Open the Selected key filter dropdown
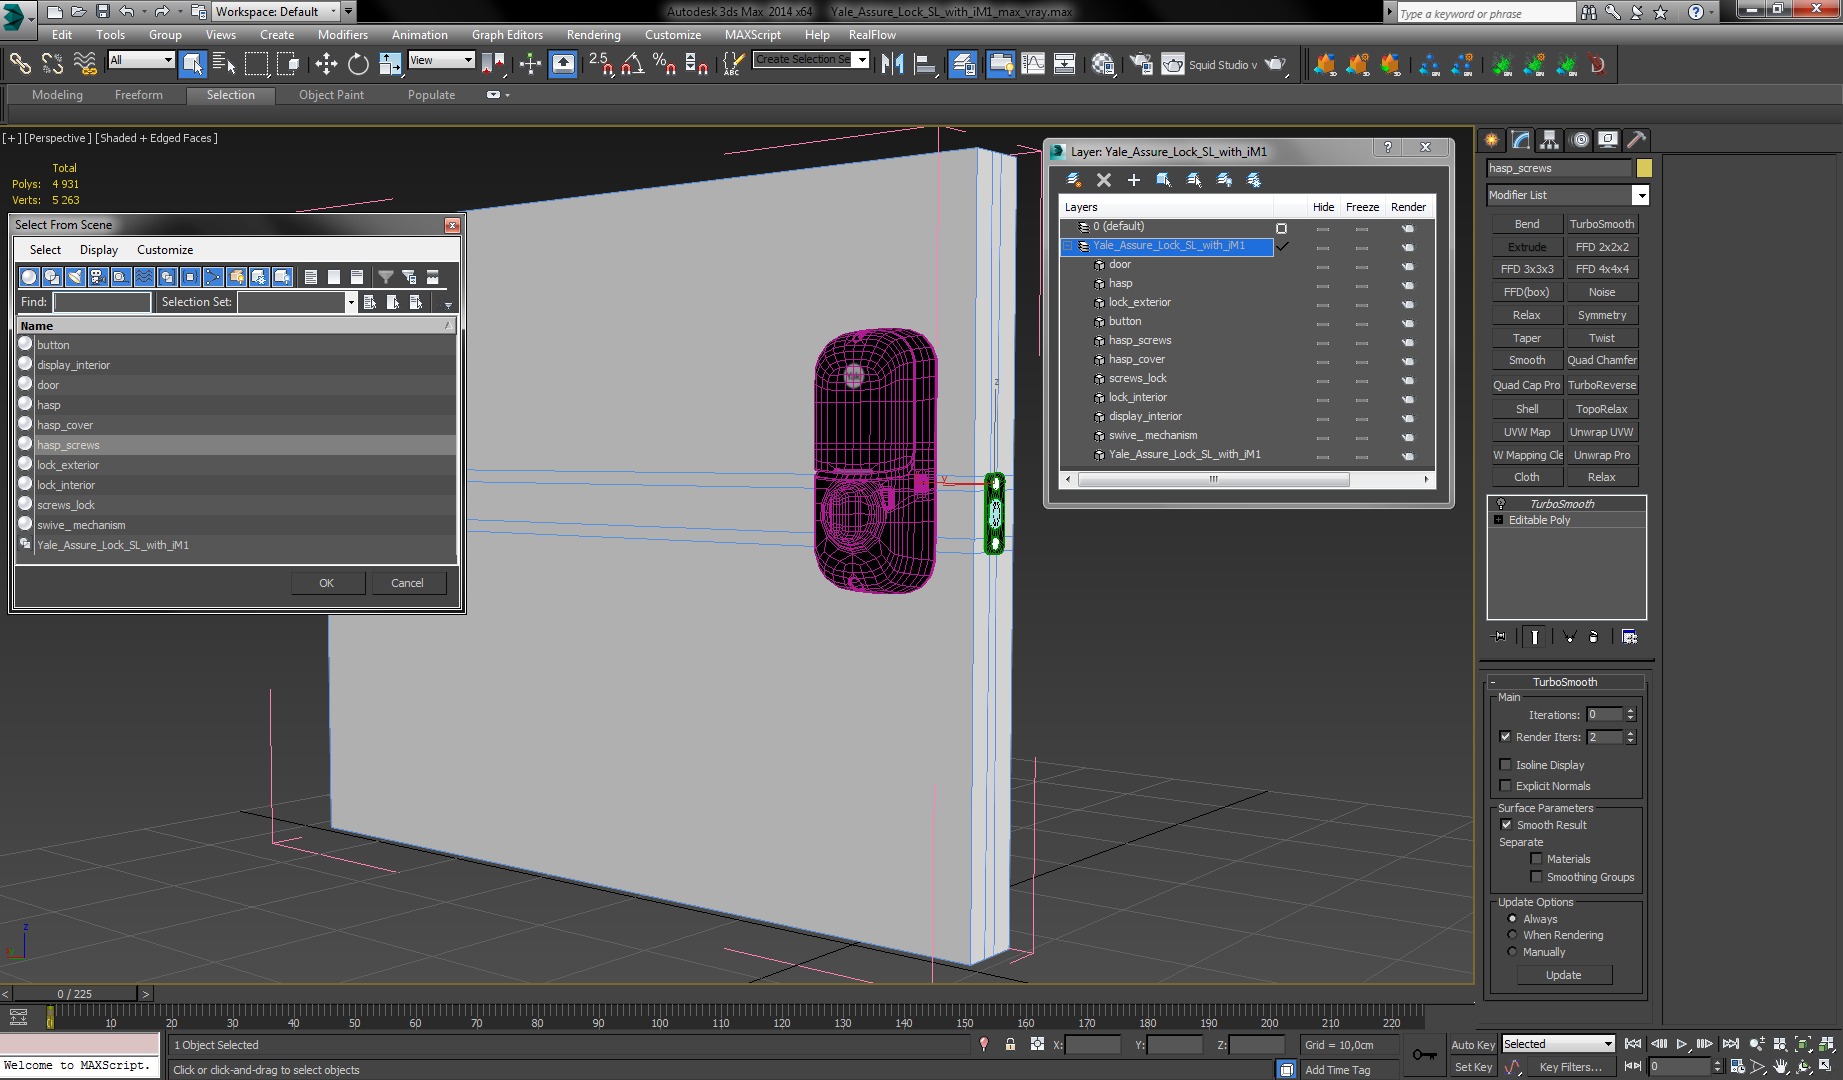1843x1080 pixels. click(x=1608, y=1044)
